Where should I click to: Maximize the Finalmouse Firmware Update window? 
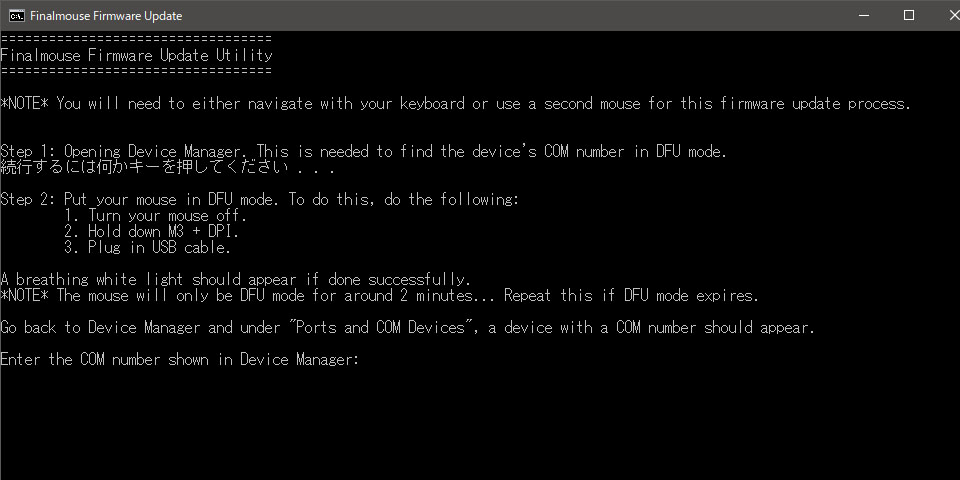pos(909,15)
